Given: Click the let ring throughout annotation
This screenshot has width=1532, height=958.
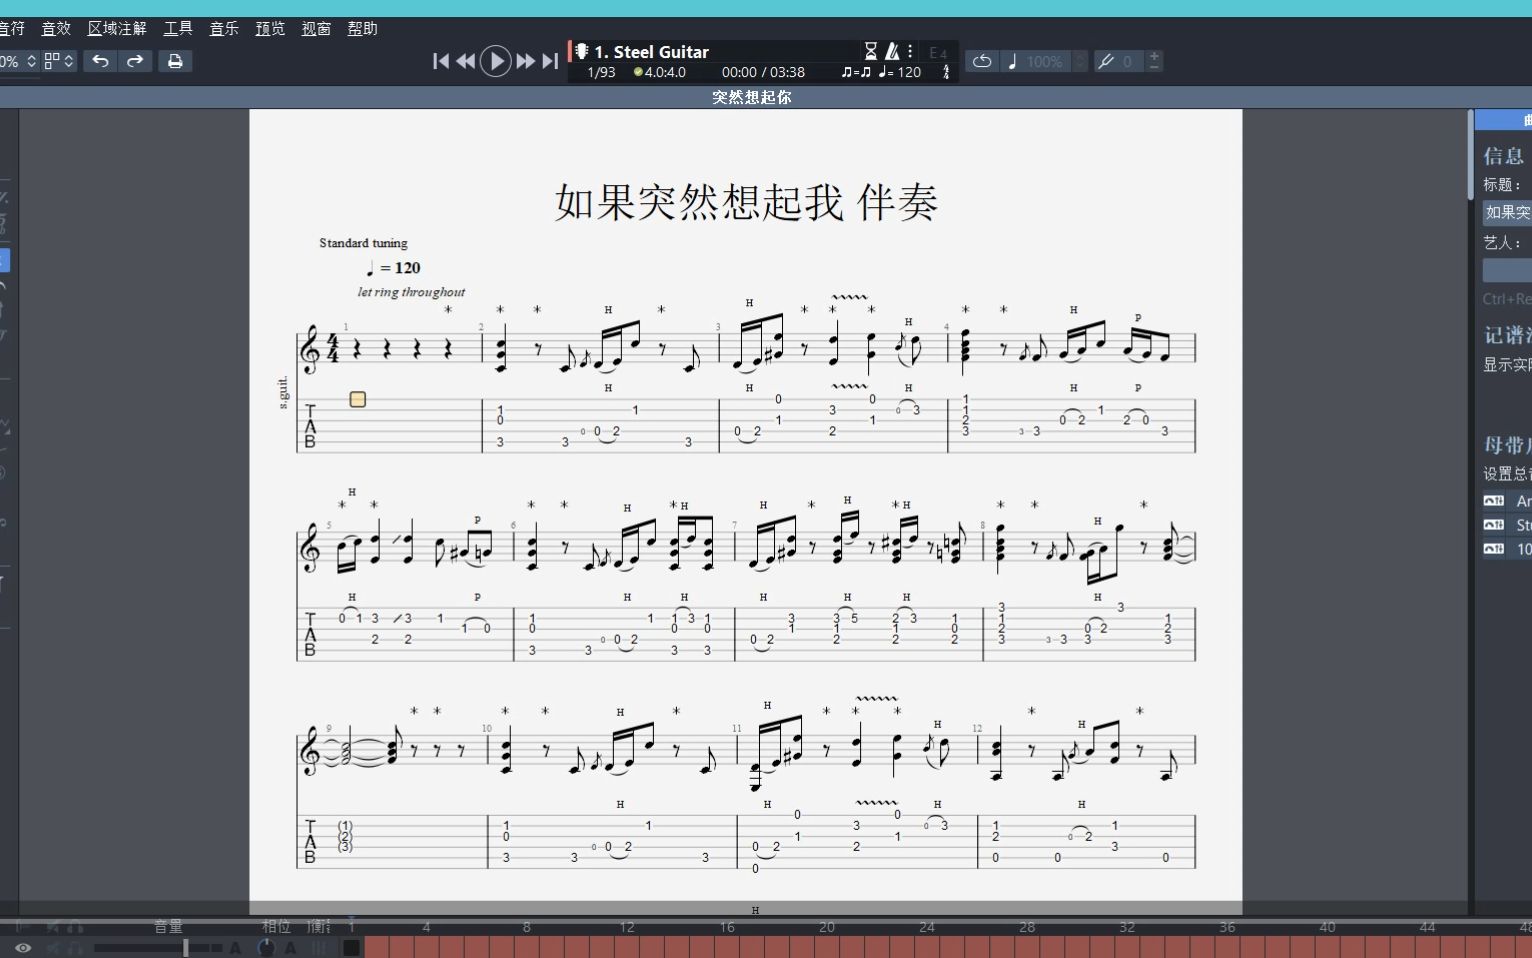Looking at the screenshot, I should (x=411, y=292).
